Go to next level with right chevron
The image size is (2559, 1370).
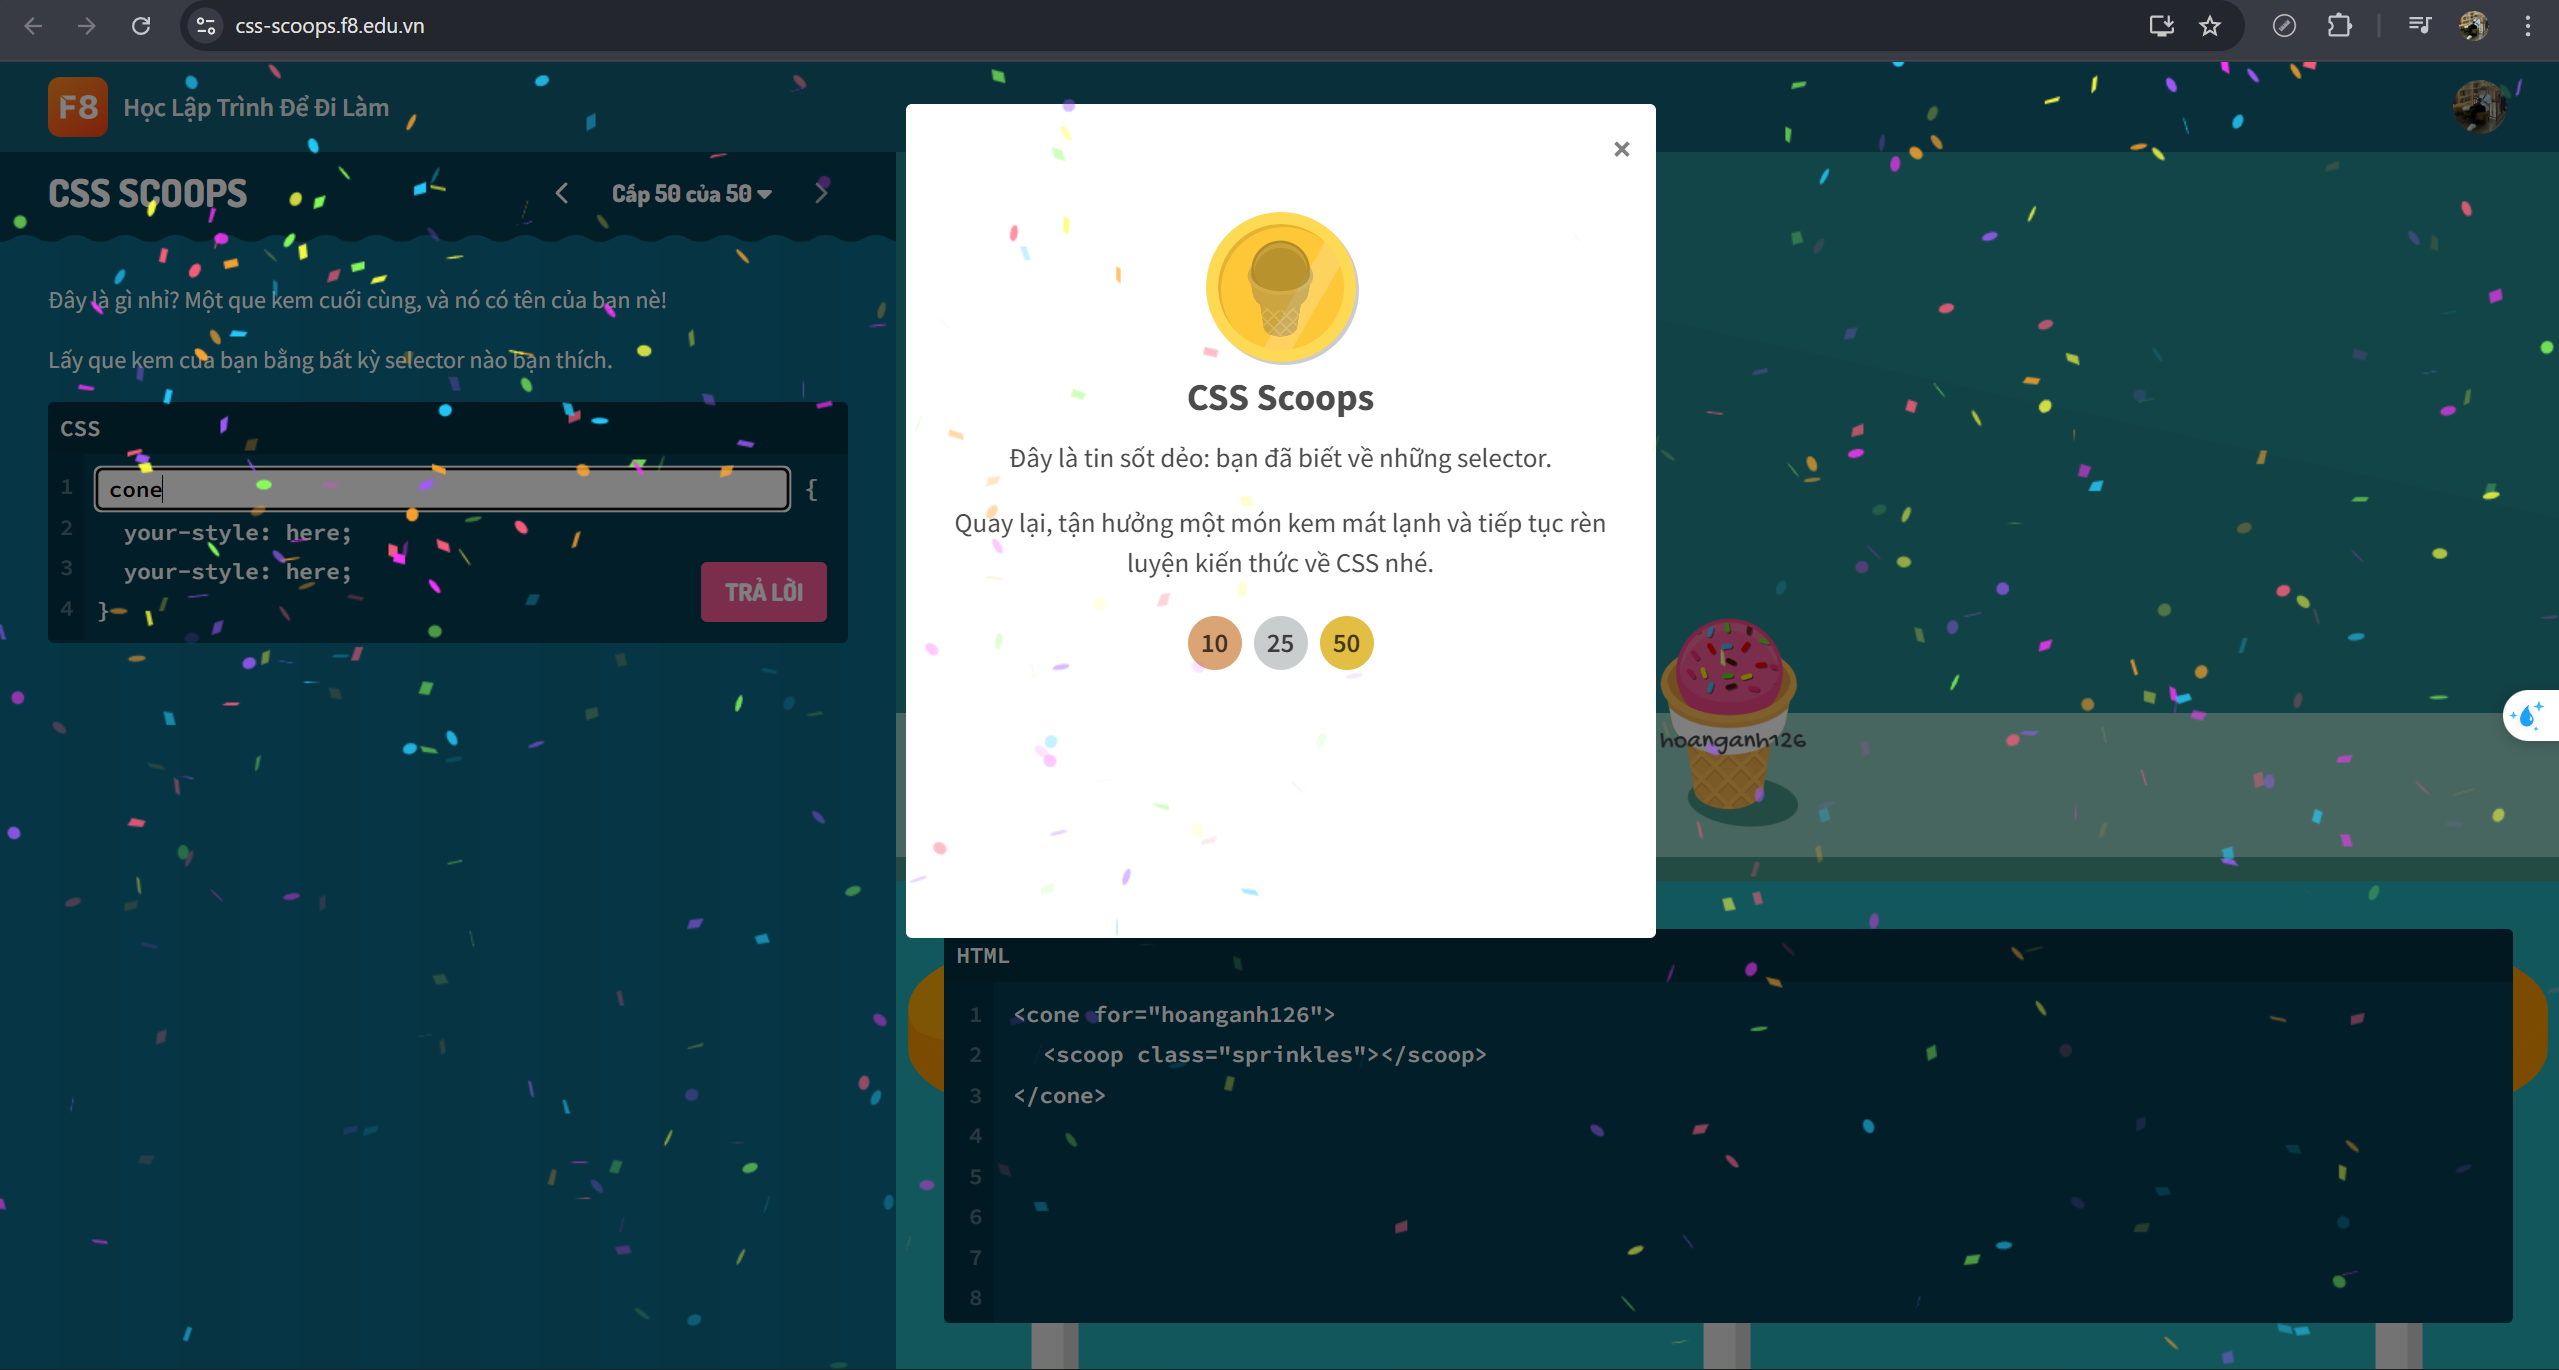(x=820, y=193)
